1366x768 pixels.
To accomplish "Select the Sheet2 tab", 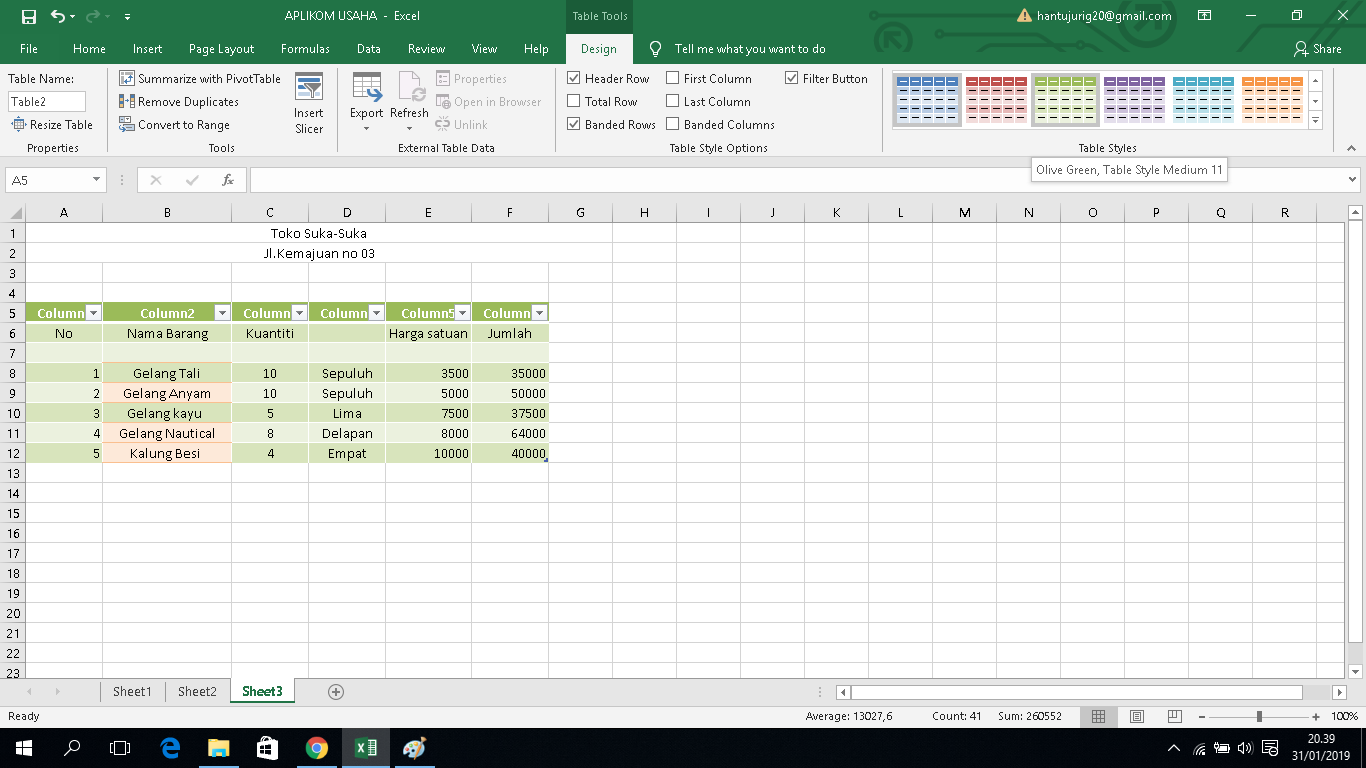I will coord(196,691).
